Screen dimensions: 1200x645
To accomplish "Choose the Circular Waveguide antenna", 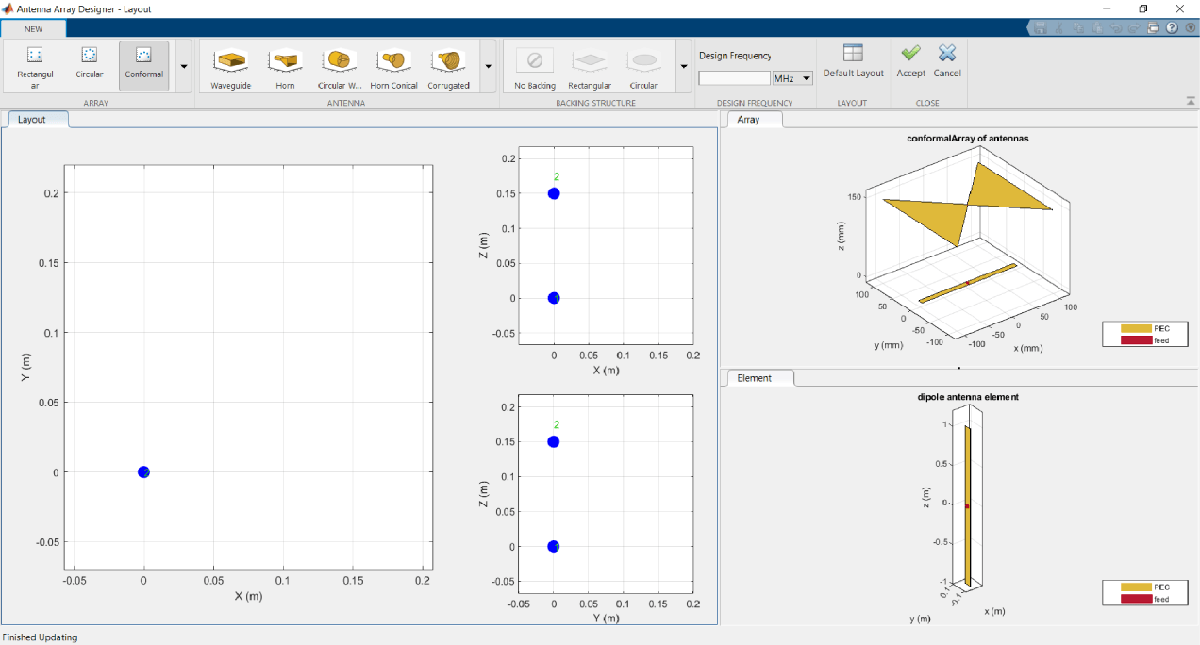I will [x=339, y=69].
